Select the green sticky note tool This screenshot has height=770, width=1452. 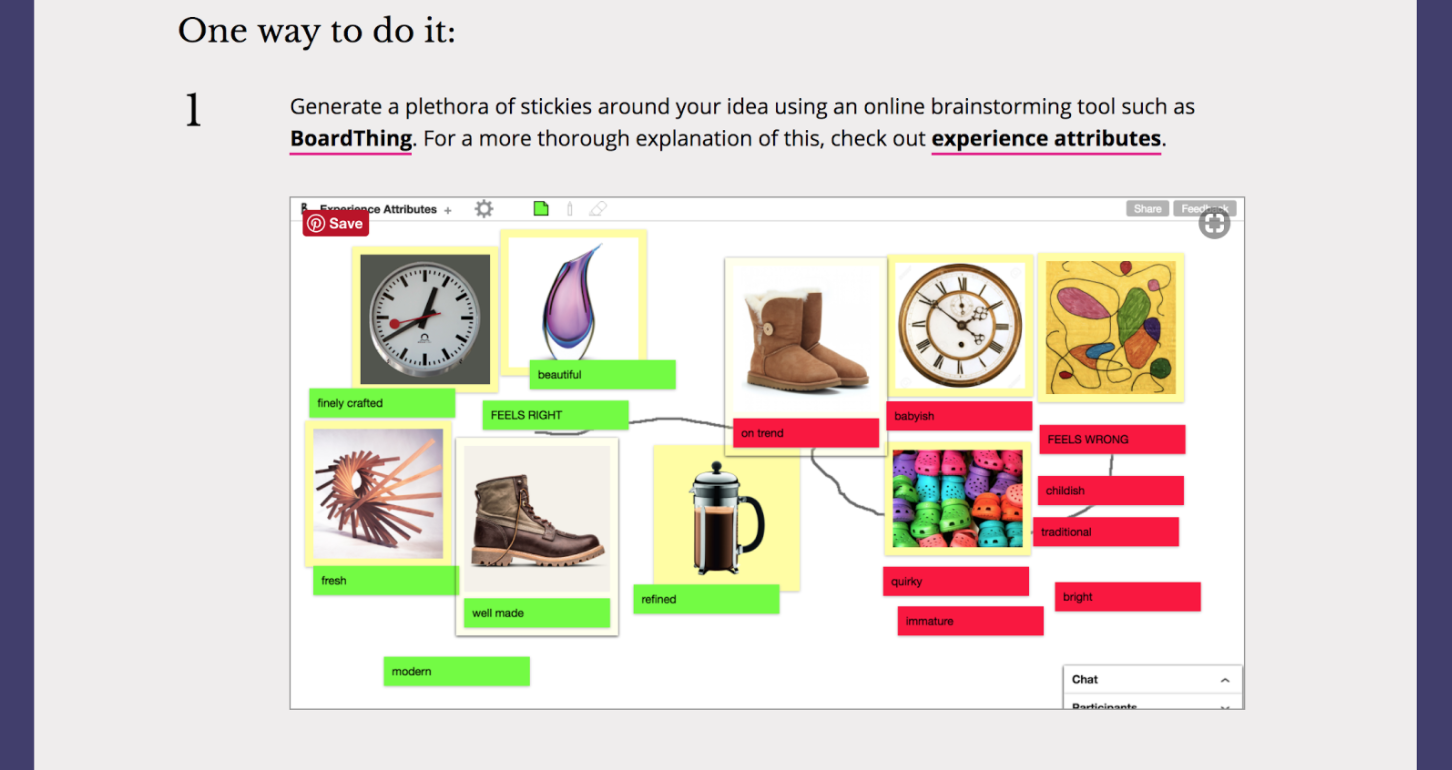(x=541, y=209)
